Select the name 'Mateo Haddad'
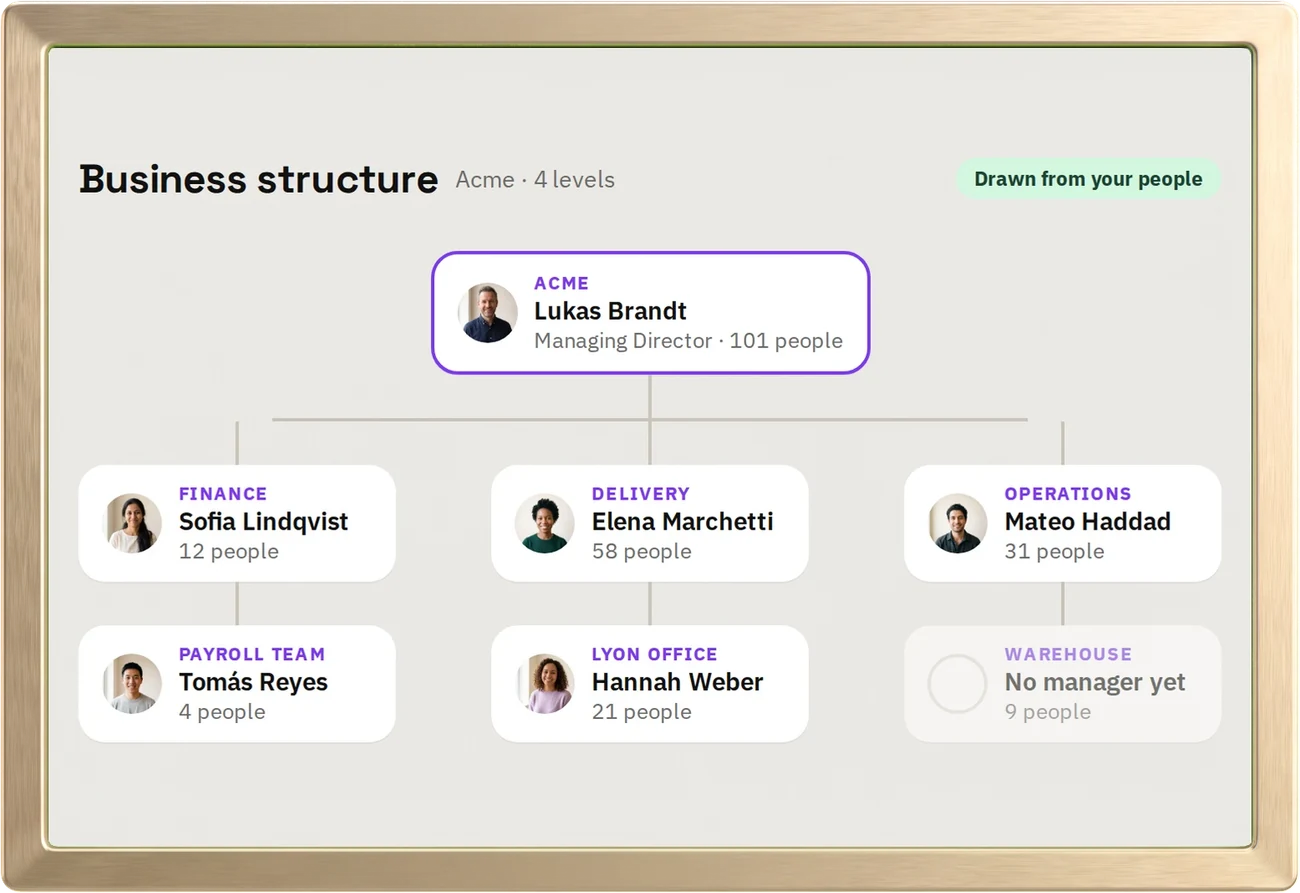 [1088, 522]
